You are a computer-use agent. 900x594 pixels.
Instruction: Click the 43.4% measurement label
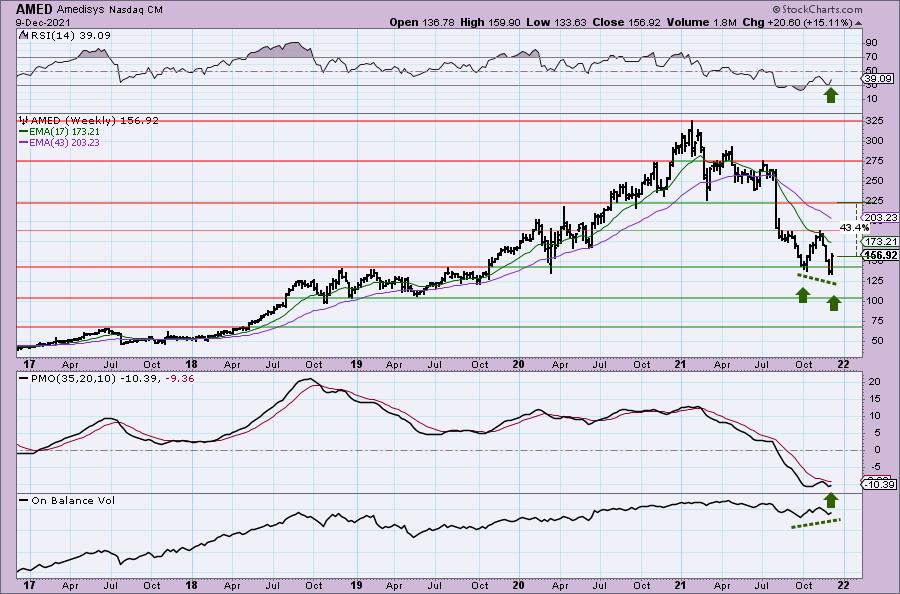click(x=854, y=228)
